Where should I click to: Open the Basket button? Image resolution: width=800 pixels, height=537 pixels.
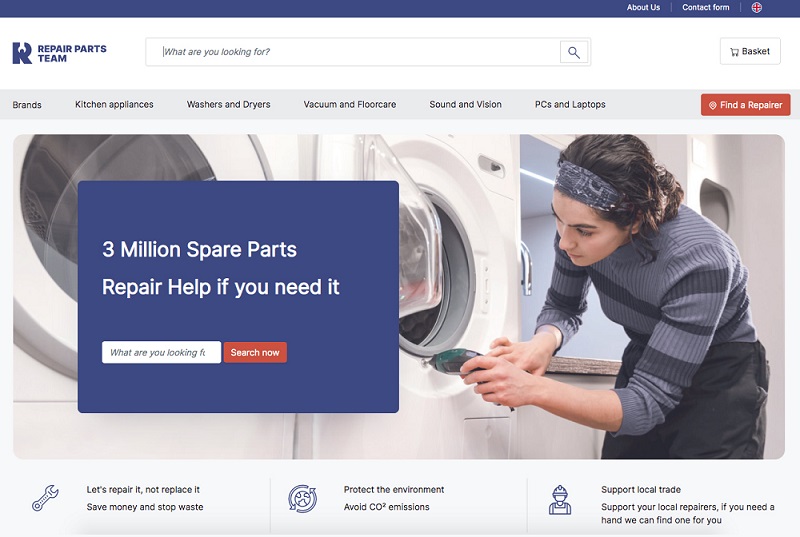(x=750, y=51)
